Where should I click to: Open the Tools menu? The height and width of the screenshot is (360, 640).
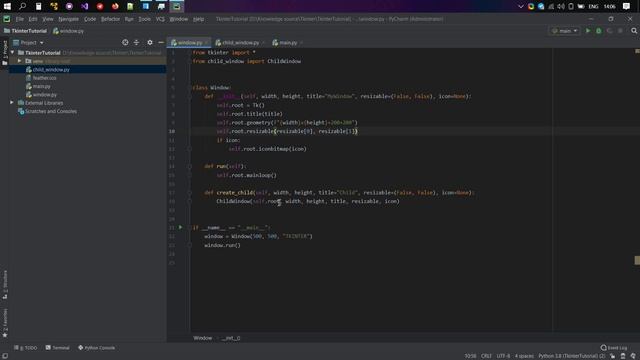pyautogui.click(x=144, y=19)
